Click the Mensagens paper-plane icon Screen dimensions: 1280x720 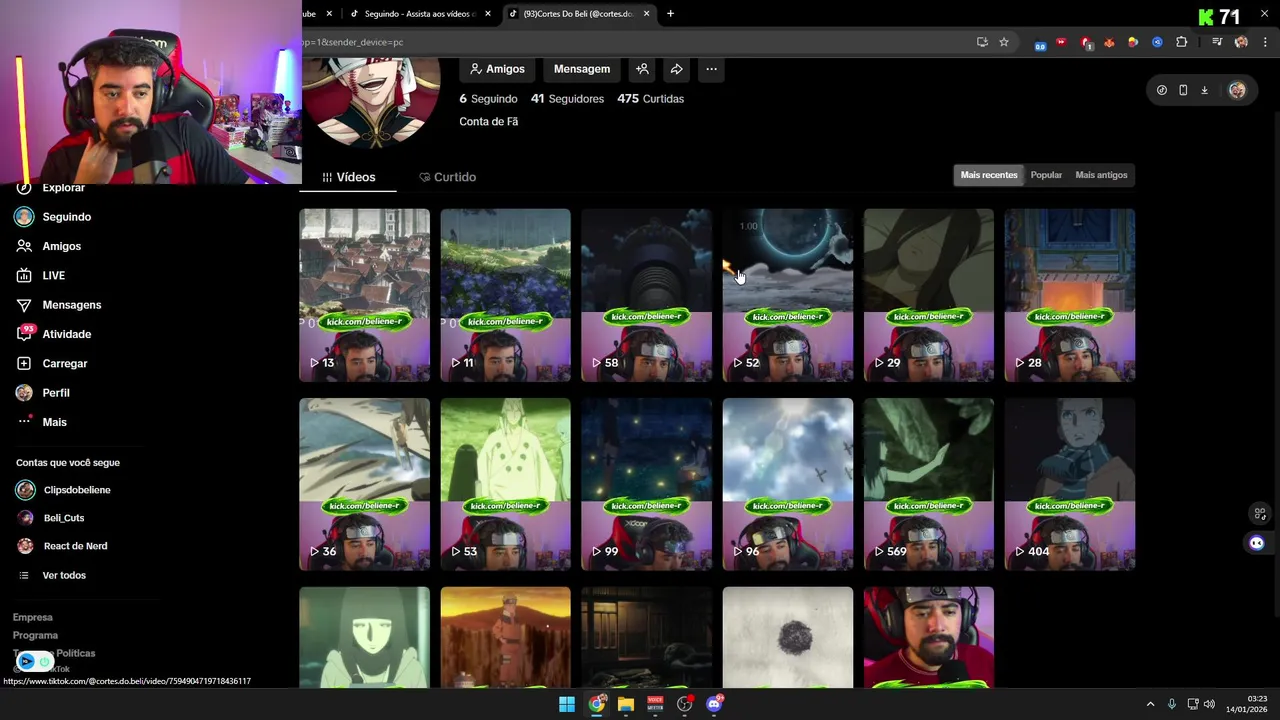(24, 305)
